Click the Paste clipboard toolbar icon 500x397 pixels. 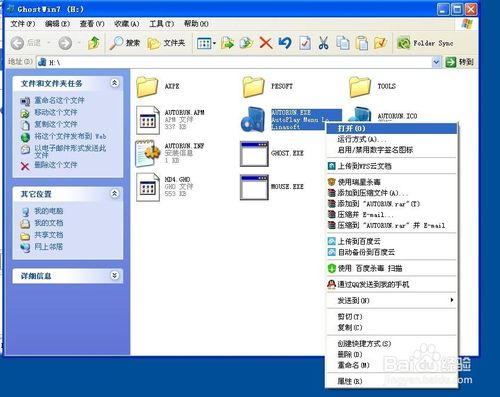pos(362,43)
